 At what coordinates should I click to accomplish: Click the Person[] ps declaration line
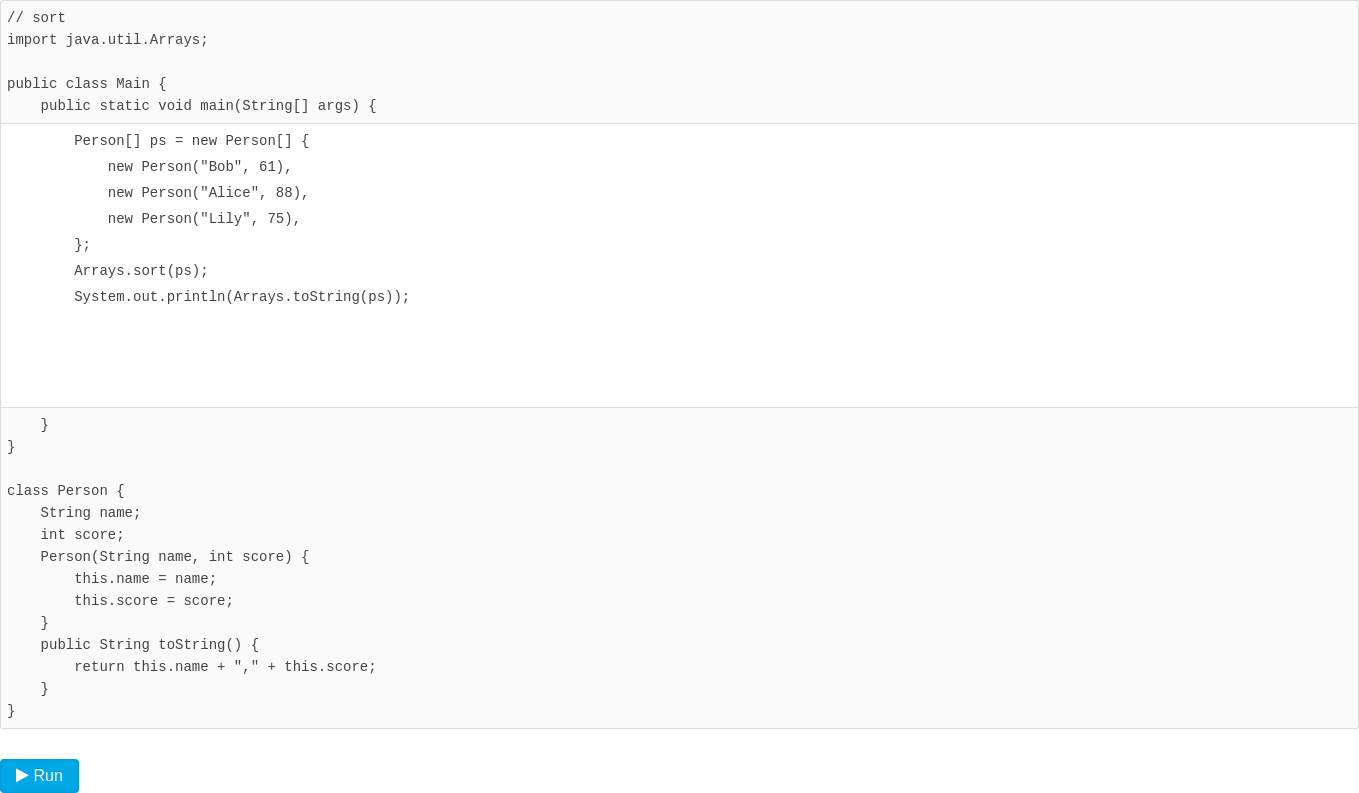pyautogui.click(x=192, y=141)
